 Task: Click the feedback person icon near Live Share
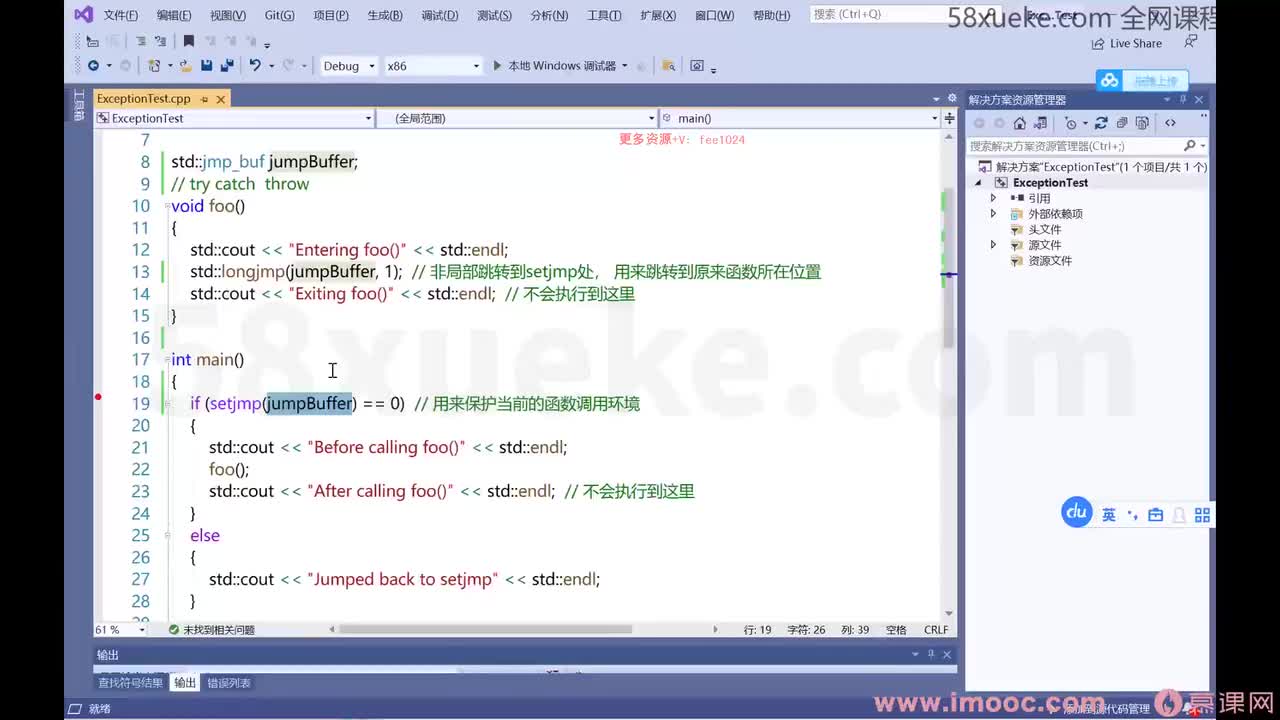(1190, 42)
